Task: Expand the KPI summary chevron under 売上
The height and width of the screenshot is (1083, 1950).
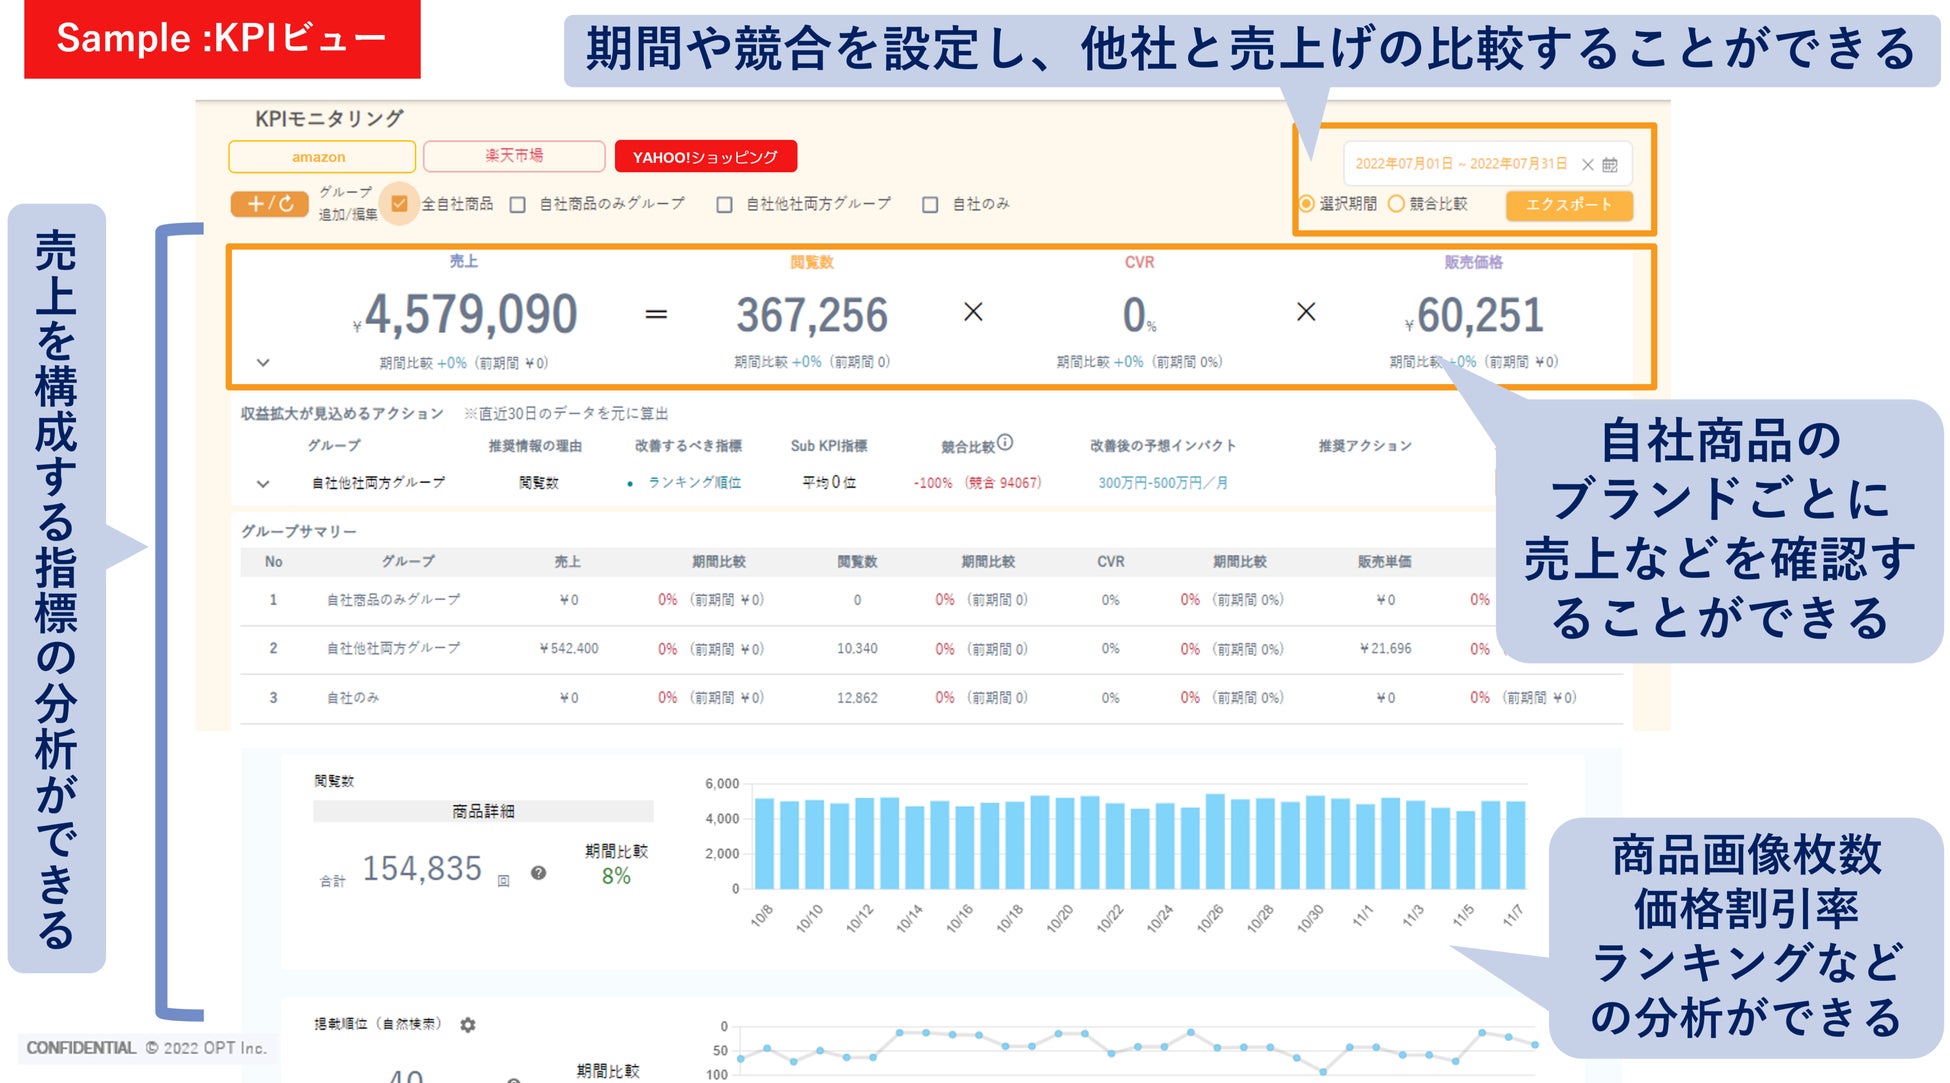Action: [x=263, y=362]
